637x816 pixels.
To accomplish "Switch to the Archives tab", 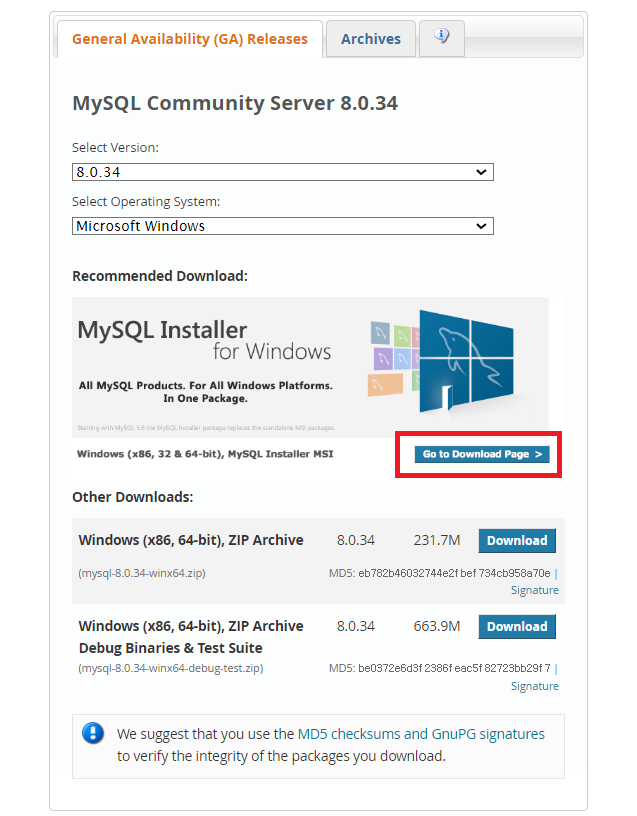I will click(371, 39).
